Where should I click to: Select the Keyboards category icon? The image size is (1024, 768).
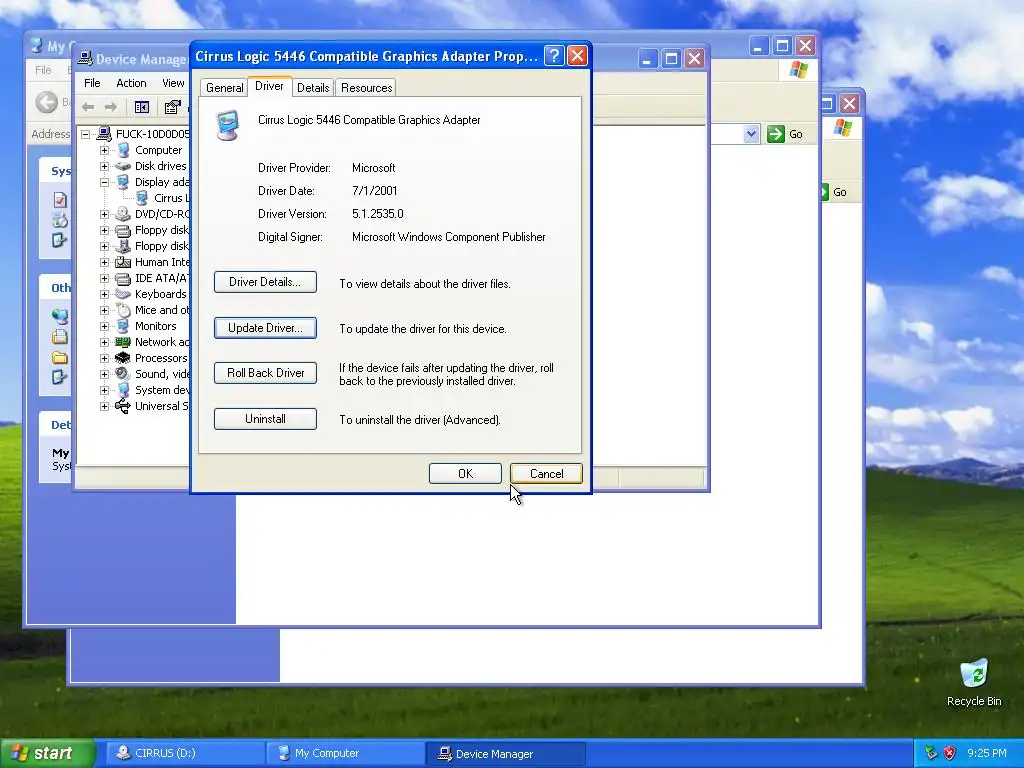coord(123,295)
